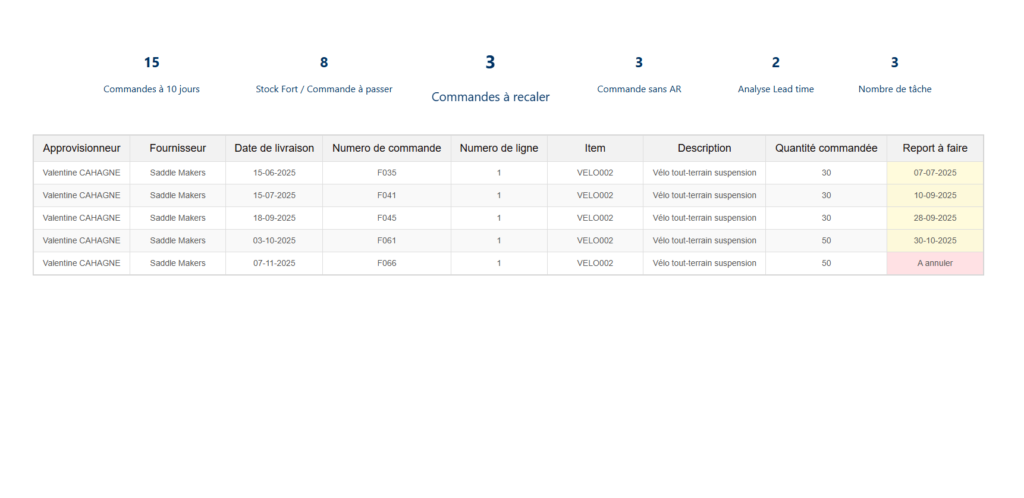Open the Commandes à 10 jours tab
Screen dimensions: 1024x498
coord(151,88)
